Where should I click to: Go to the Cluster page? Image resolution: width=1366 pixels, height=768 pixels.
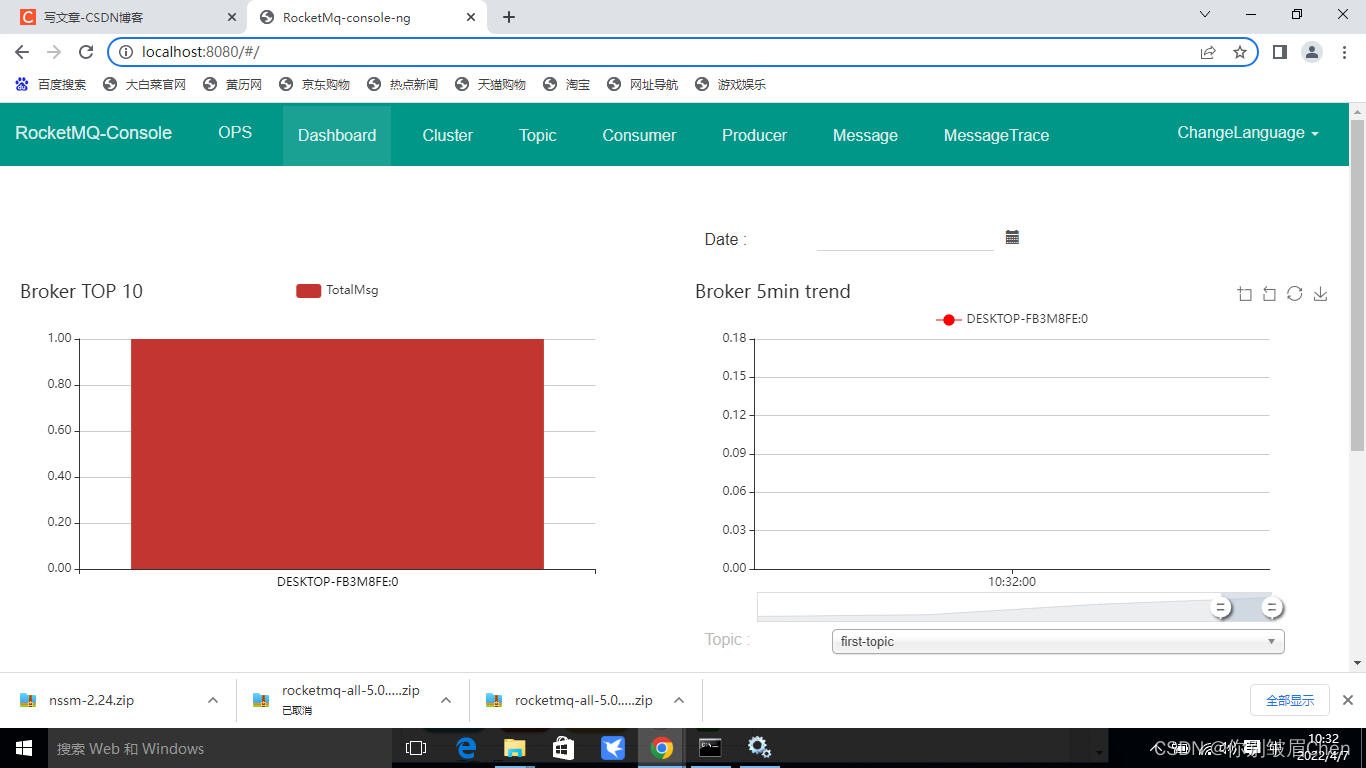pyautogui.click(x=448, y=135)
